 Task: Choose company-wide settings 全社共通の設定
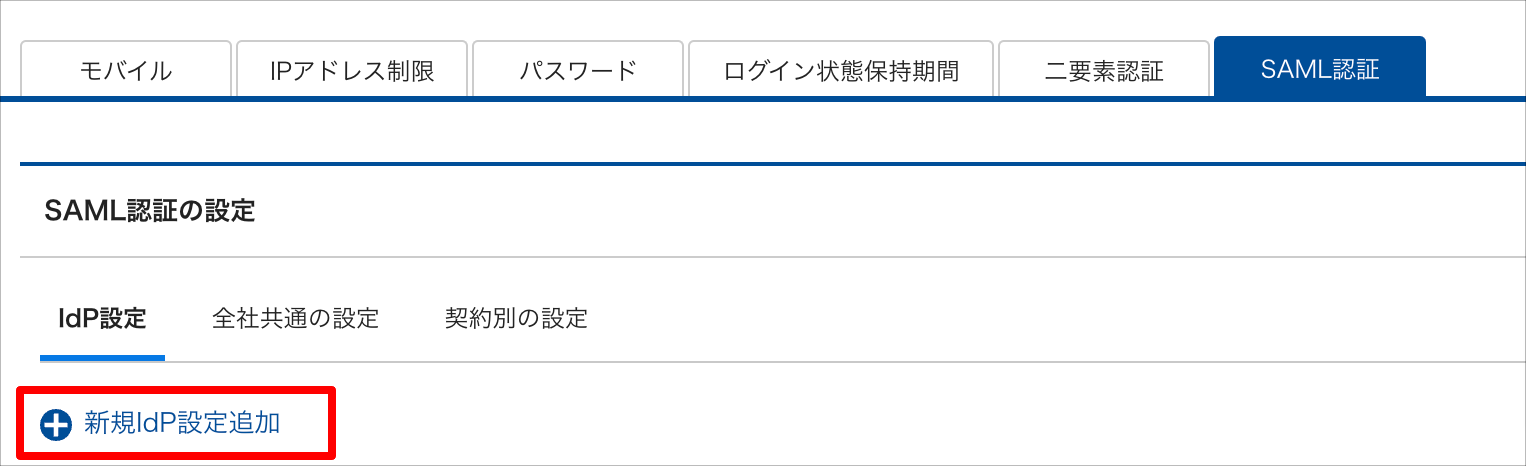pyautogui.click(x=296, y=320)
